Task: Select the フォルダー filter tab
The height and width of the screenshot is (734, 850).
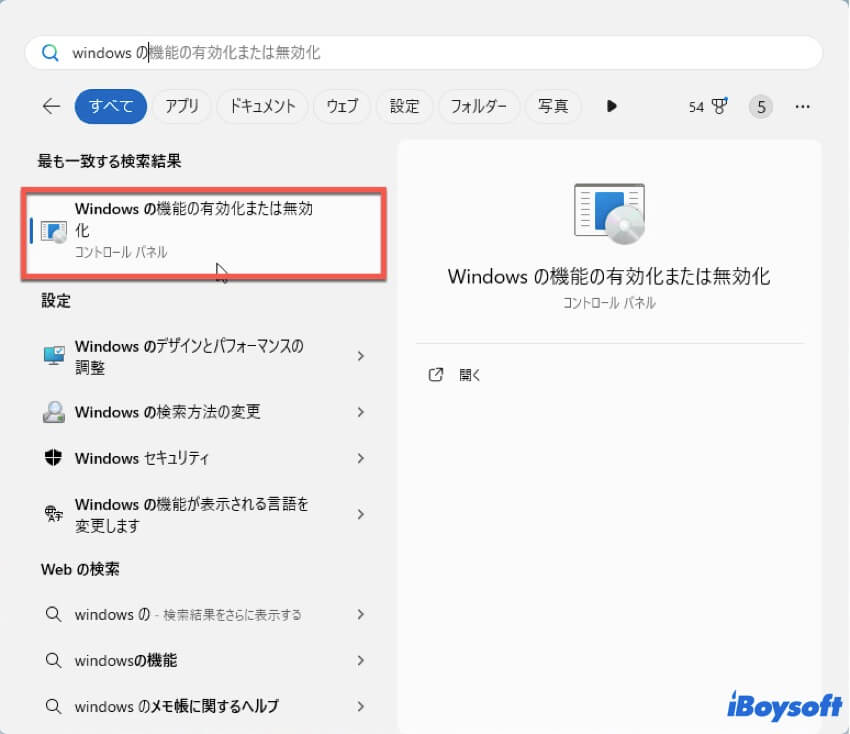Action: point(479,106)
